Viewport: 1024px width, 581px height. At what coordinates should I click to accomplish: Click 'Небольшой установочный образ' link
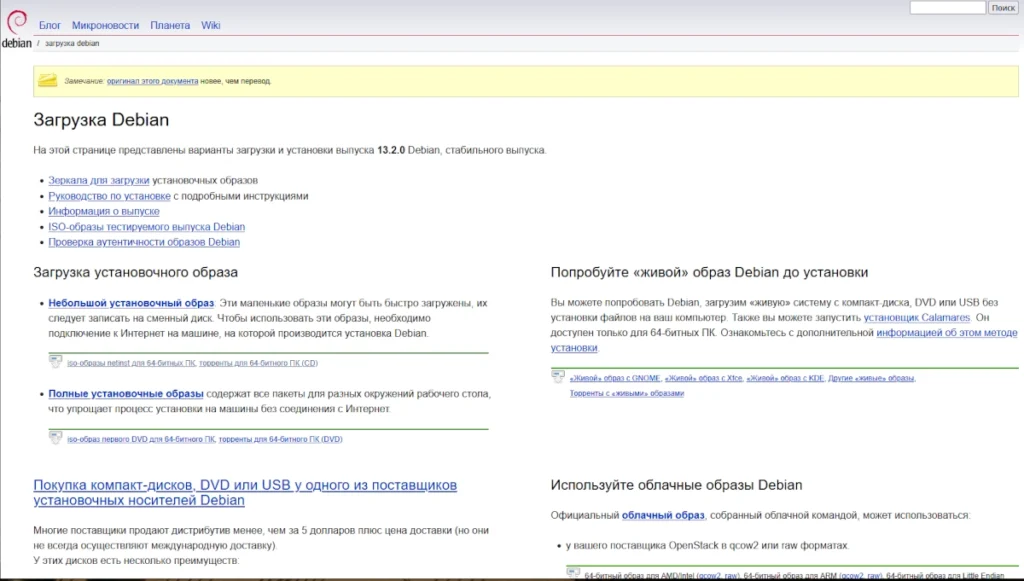point(131,303)
